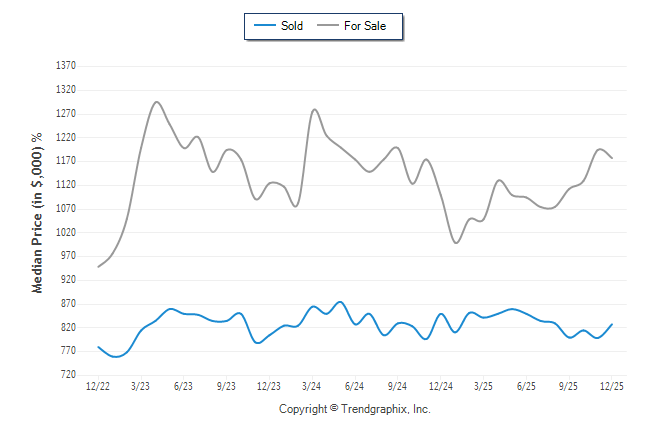Select the 1020 y-axis value label
Screen dimensions: 646x434
click(x=66, y=232)
